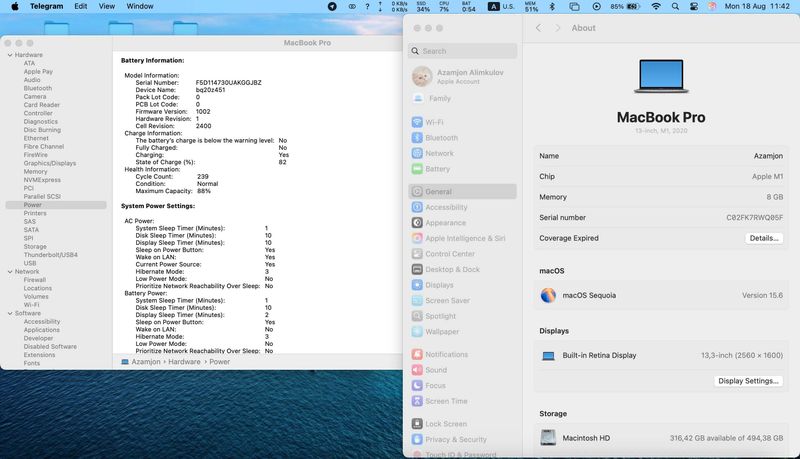Click the Details... button for coverage
Viewport: 800px width, 459px height.
click(764, 238)
